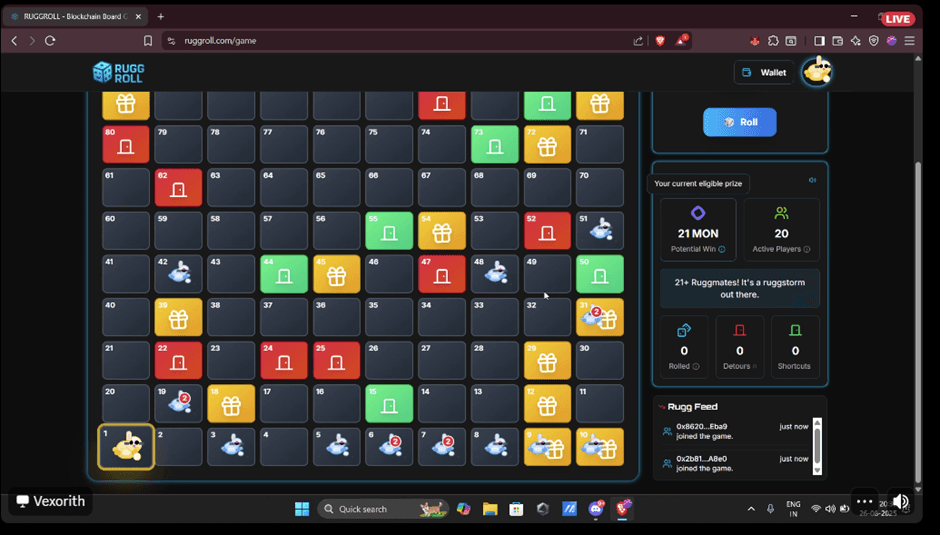Open the browser hamburger menu

pos(909,41)
